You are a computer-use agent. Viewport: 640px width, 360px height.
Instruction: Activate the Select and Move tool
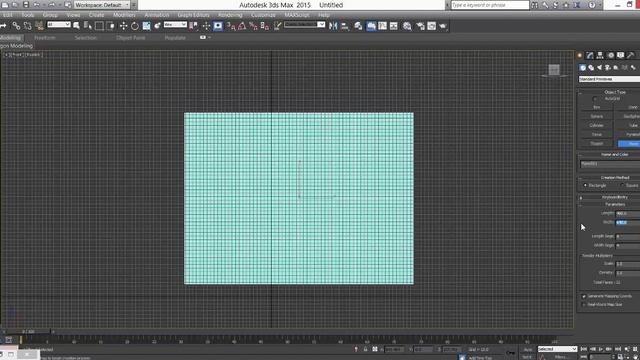click(x=123, y=26)
